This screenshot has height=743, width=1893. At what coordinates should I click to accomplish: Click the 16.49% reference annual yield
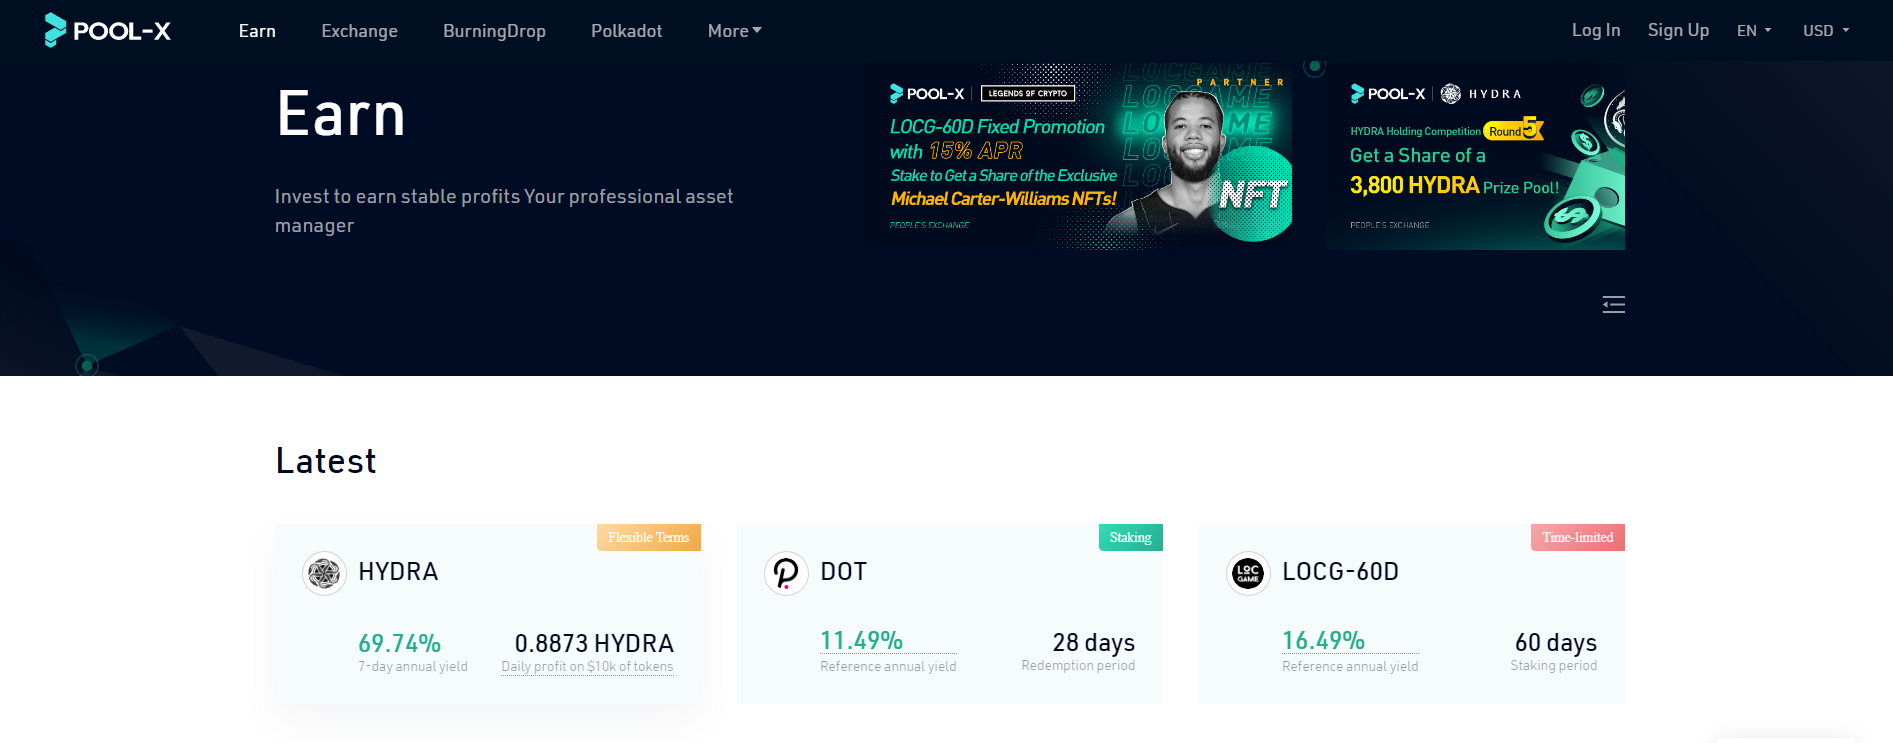click(x=1323, y=640)
